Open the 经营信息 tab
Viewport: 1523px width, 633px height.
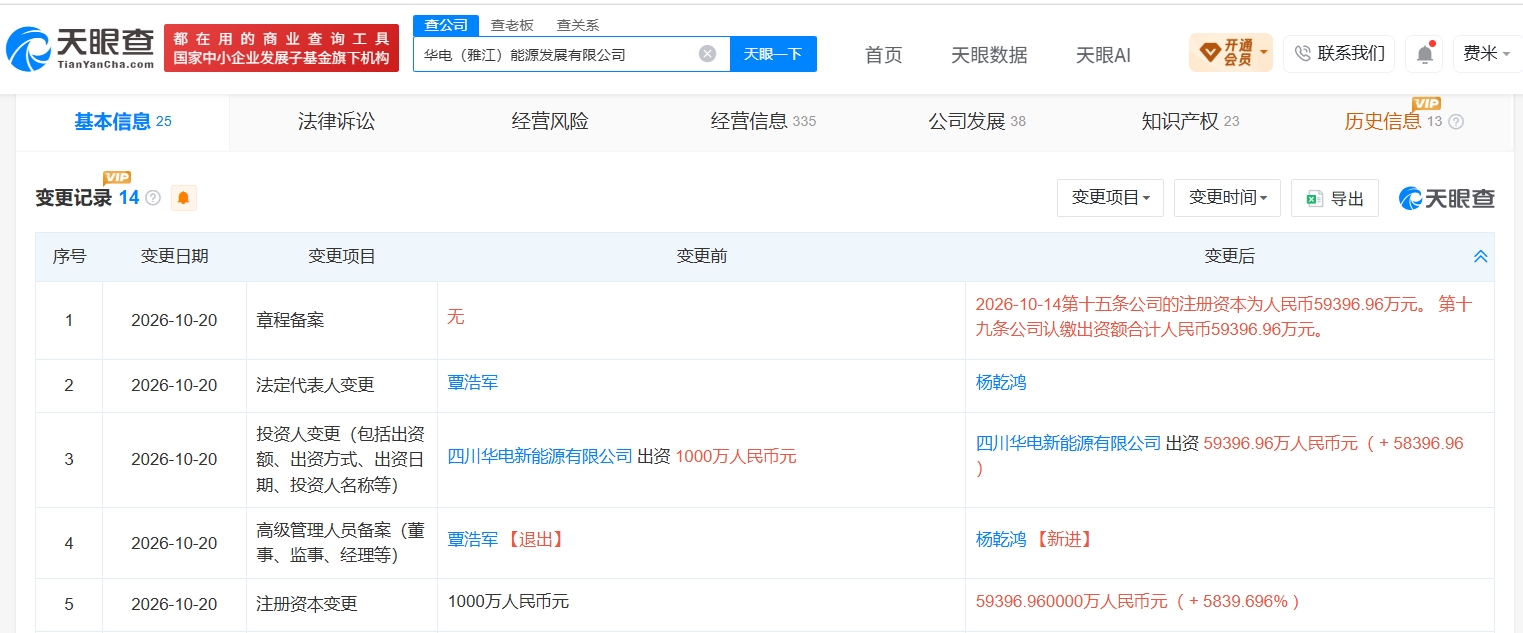pos(763,122)
